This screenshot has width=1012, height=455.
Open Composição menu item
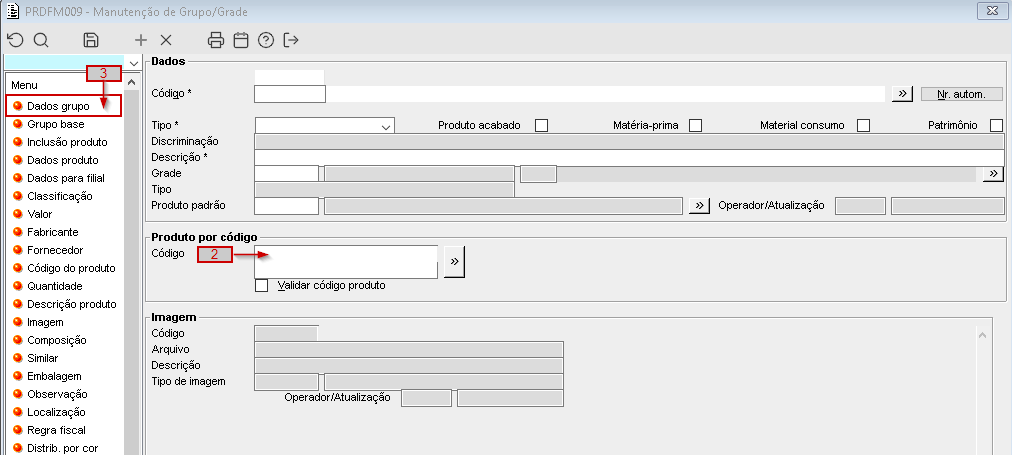coord(56,341)
